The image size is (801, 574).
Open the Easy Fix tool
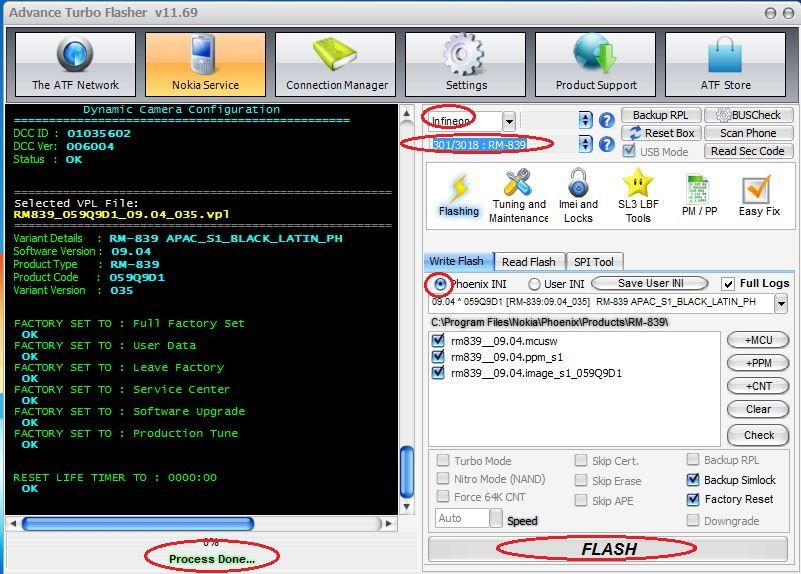click(x=759, y=194)
